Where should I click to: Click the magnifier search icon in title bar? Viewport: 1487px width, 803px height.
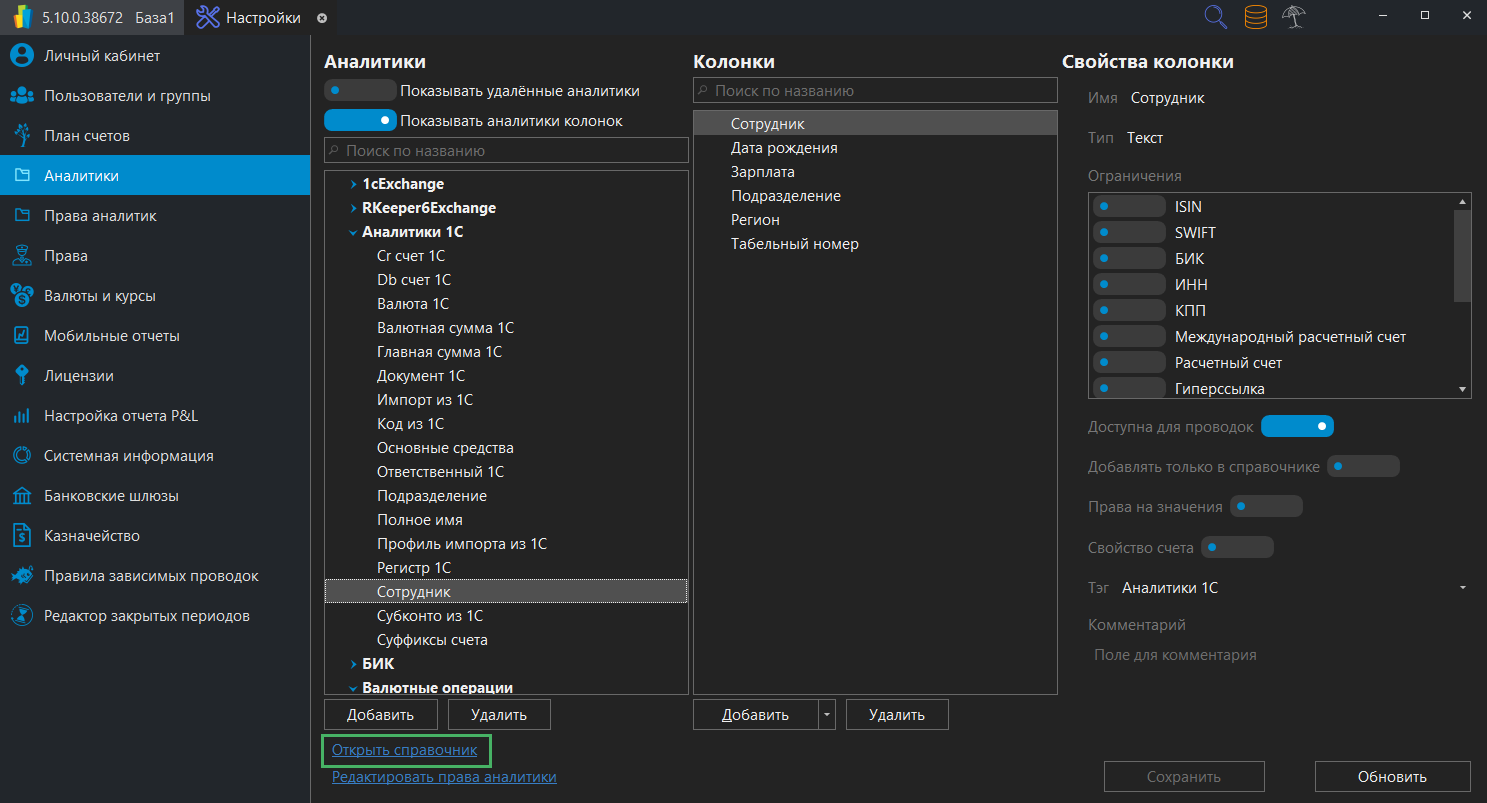click(x=1215, y=17)
